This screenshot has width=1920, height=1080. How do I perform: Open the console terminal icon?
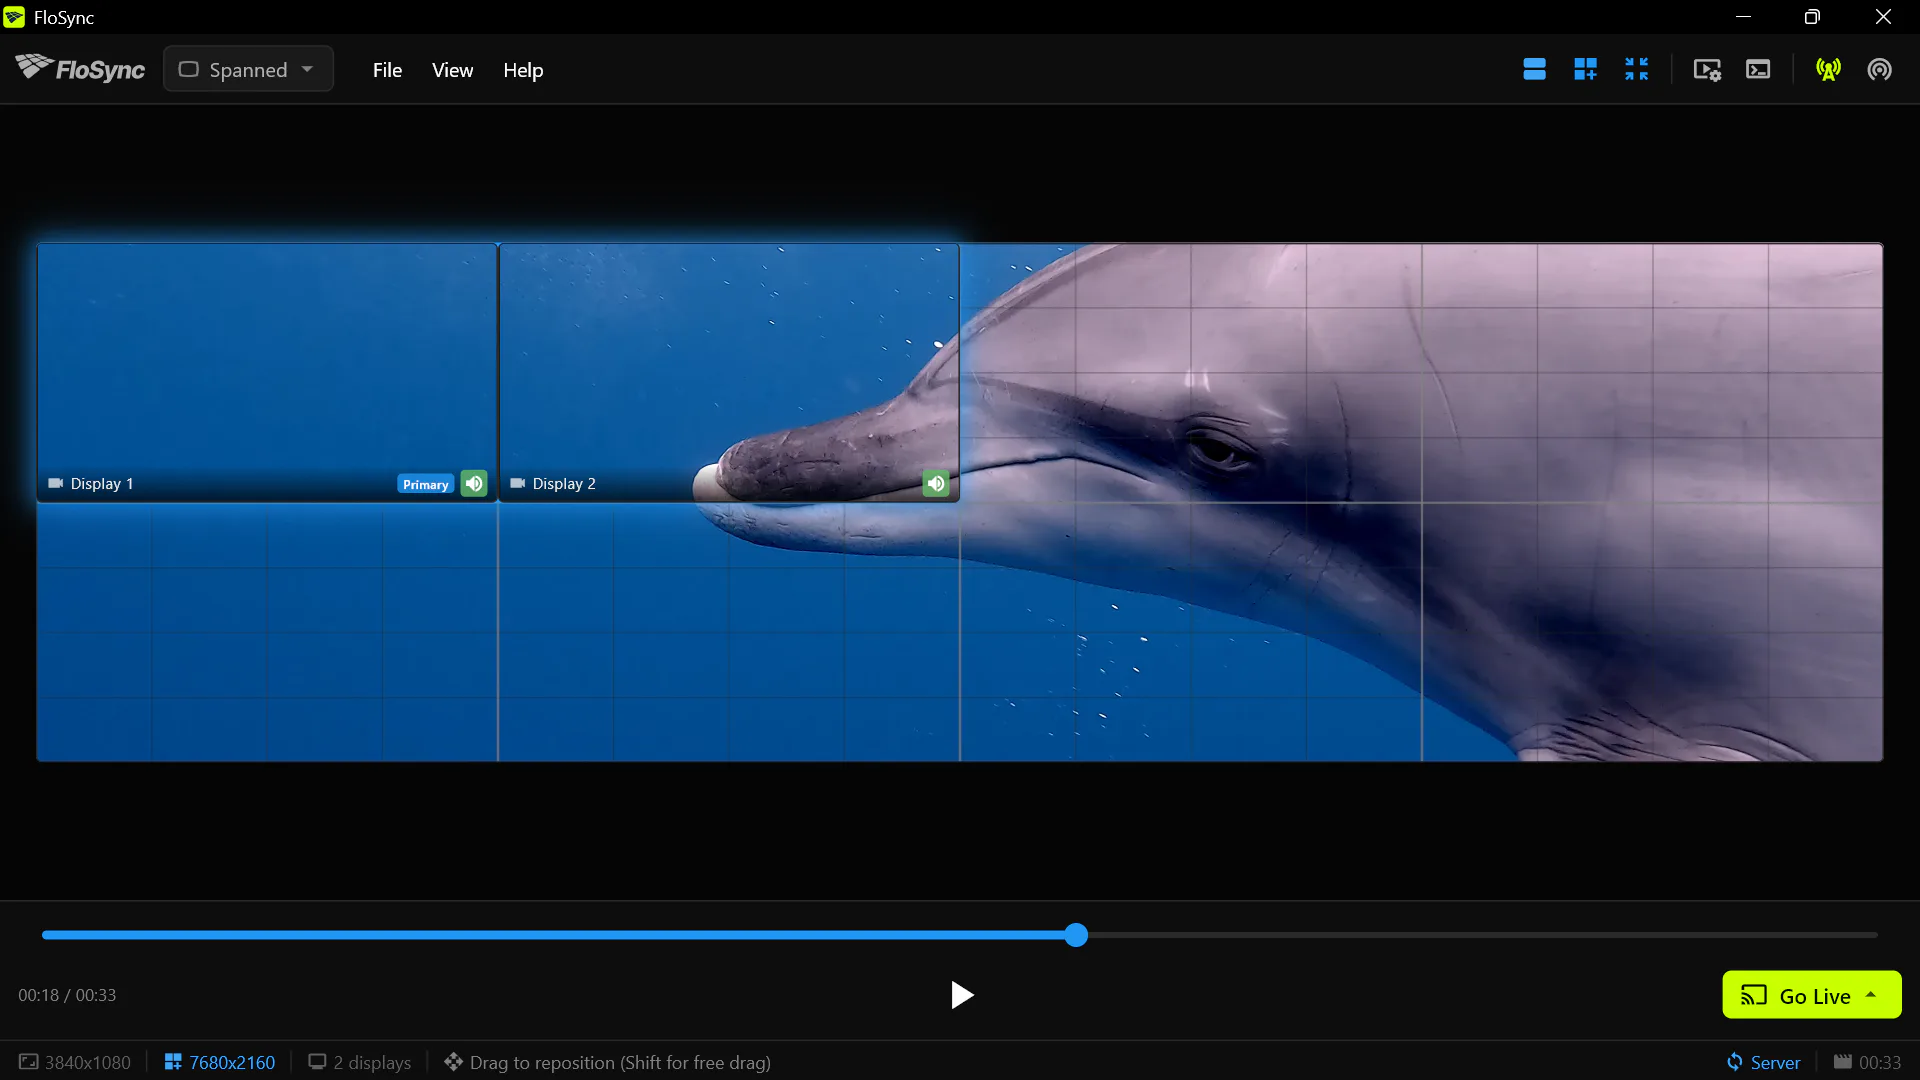1758,69
